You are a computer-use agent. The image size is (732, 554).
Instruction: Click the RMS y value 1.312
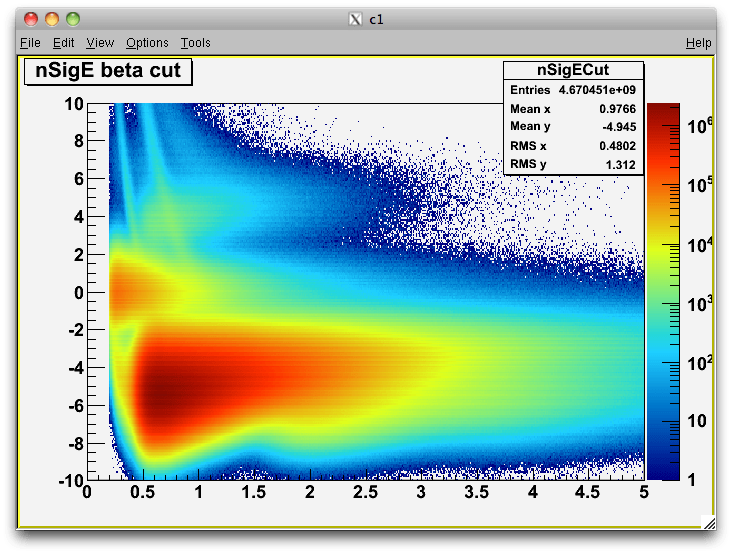click(x=620, y=165)
